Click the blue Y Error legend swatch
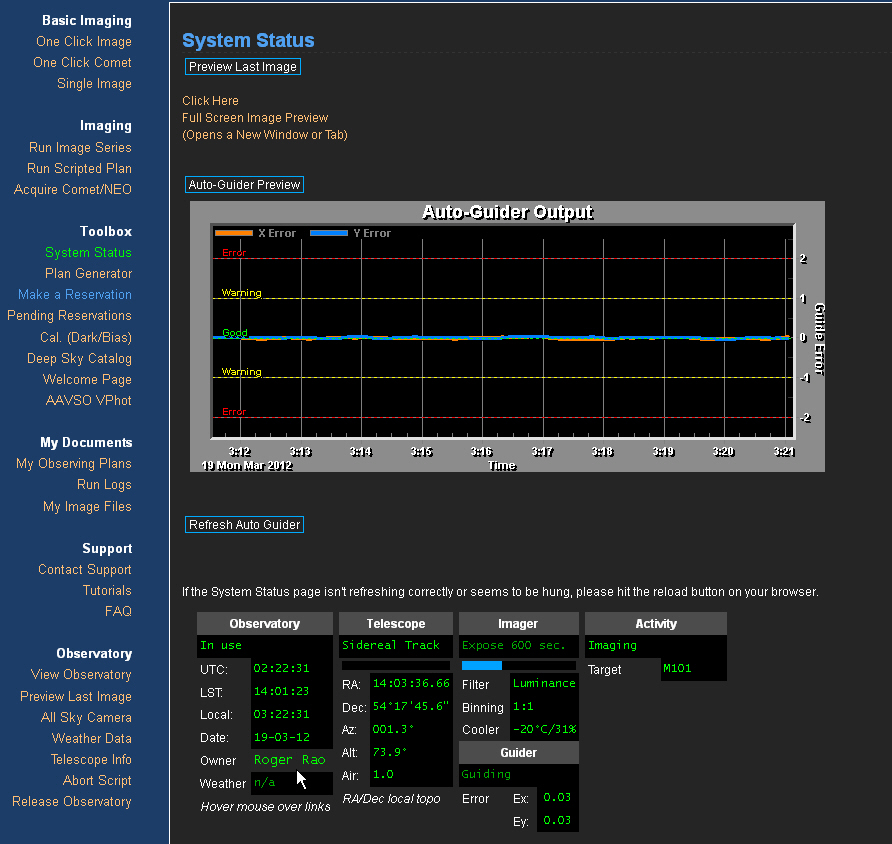The height and width of the screenshot is (844, 892). 329,233
